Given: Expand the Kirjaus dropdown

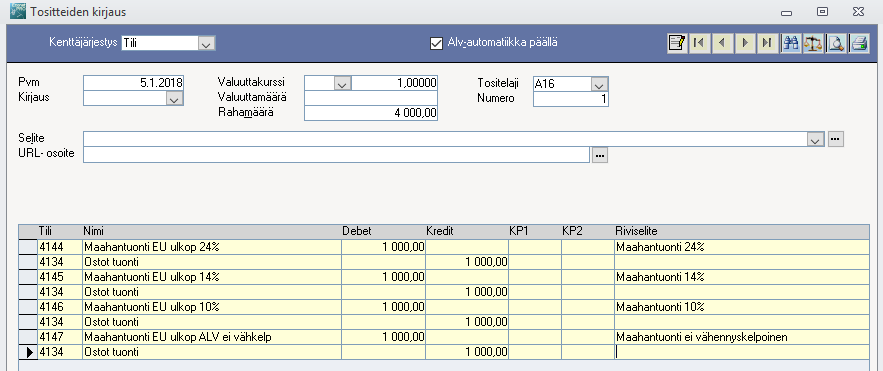Looking at the screenshot, I should pos(175,99).
